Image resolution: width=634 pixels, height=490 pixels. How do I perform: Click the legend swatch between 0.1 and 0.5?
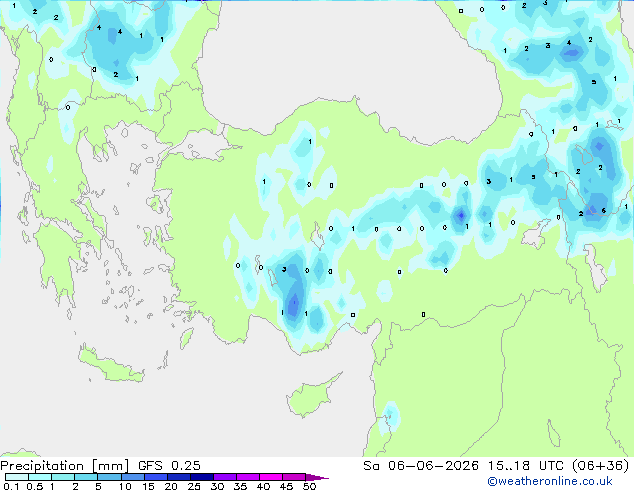click(x=17, y=477)
